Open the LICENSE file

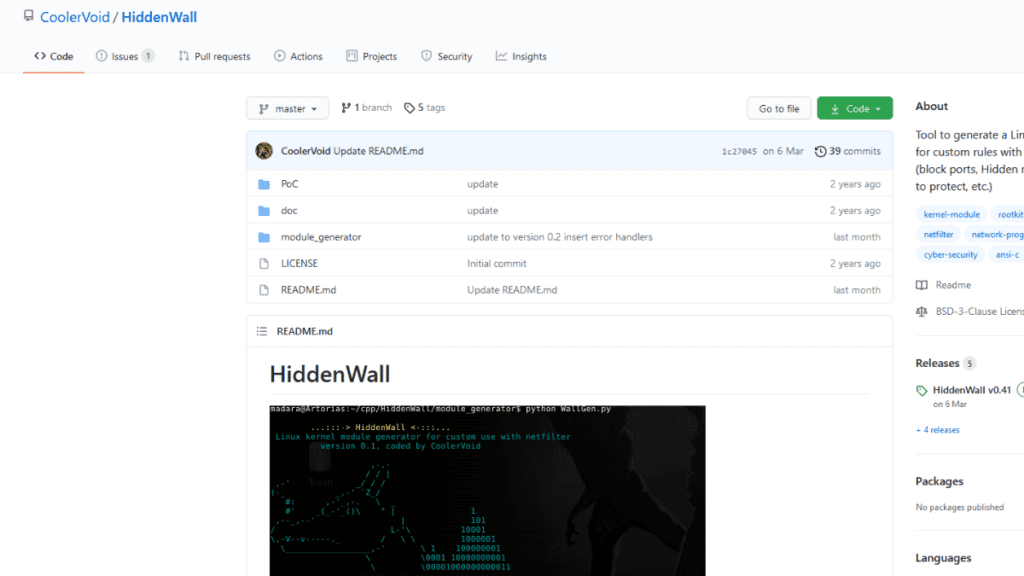click(299, 263)
